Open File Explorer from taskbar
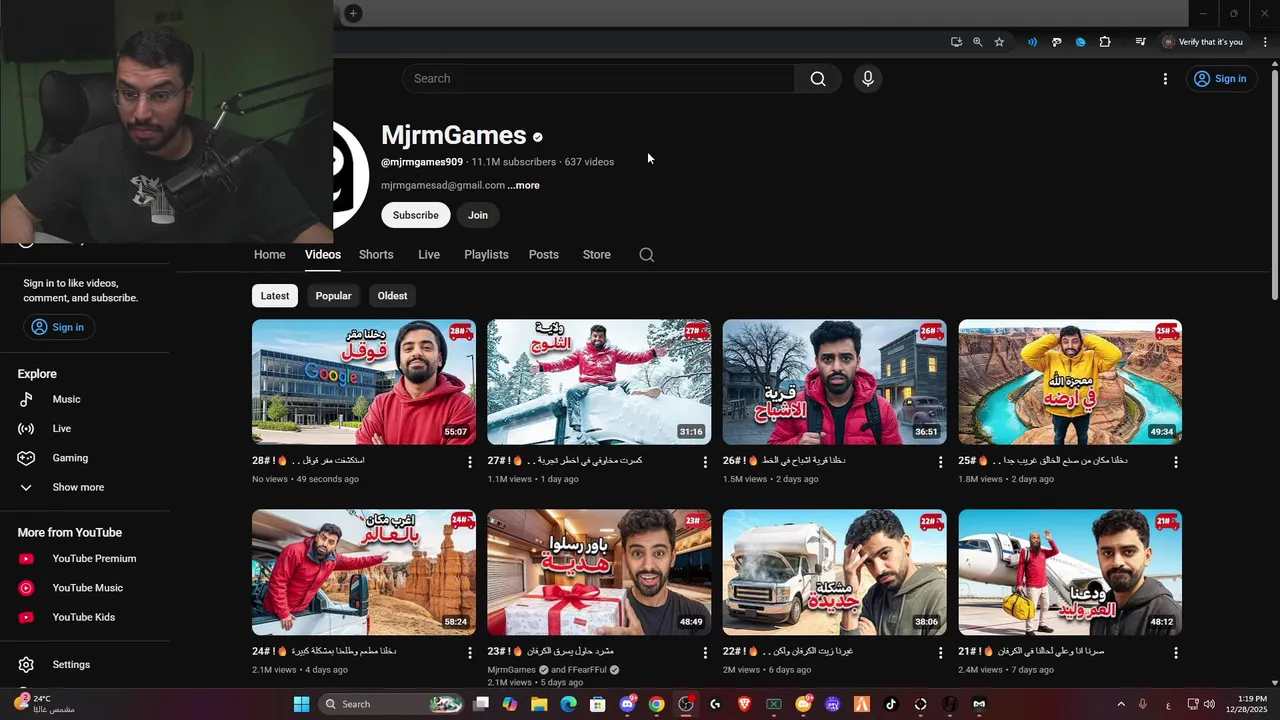Screen dimensions: 1280x720 (539, 704)
